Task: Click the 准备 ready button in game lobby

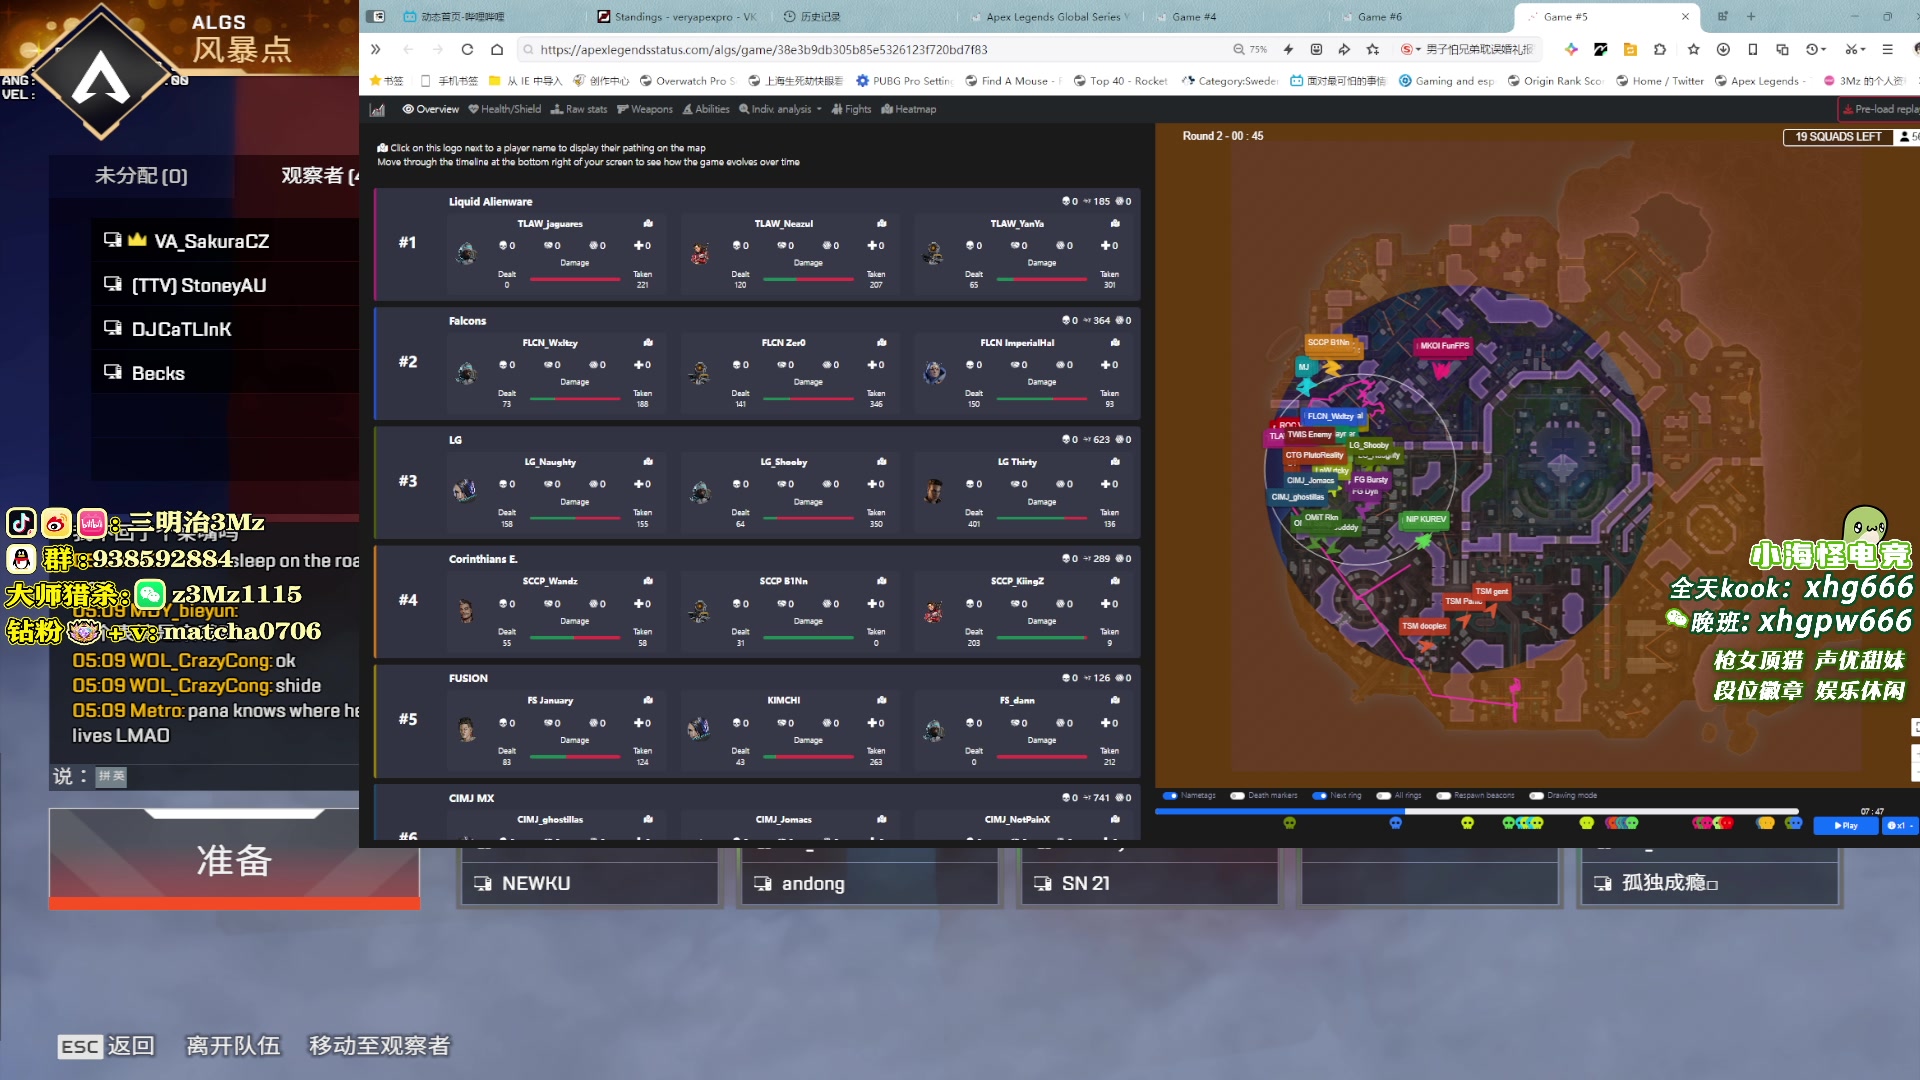Action: click(234, 859)
